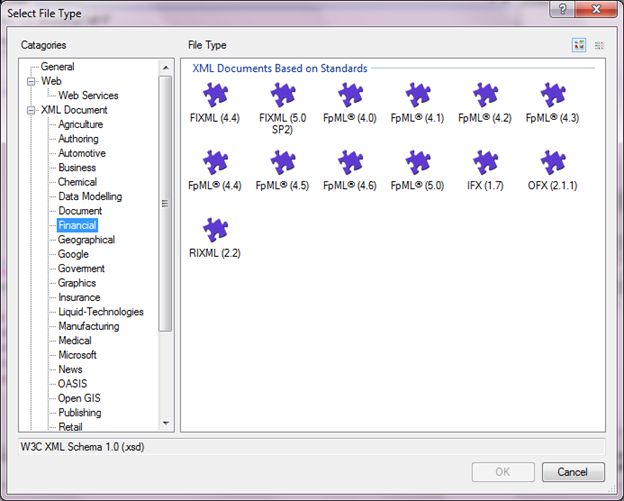Open the dialog help question mark button
Image resolution: width=624 pixels, height=501 pixels.
click(562, 9)
